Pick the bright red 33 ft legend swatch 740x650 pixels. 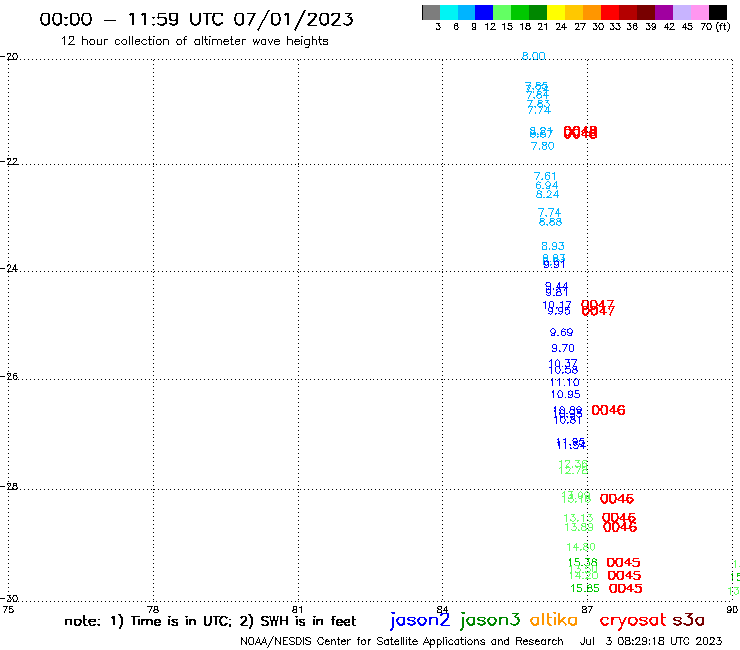[x=610, y=12]
